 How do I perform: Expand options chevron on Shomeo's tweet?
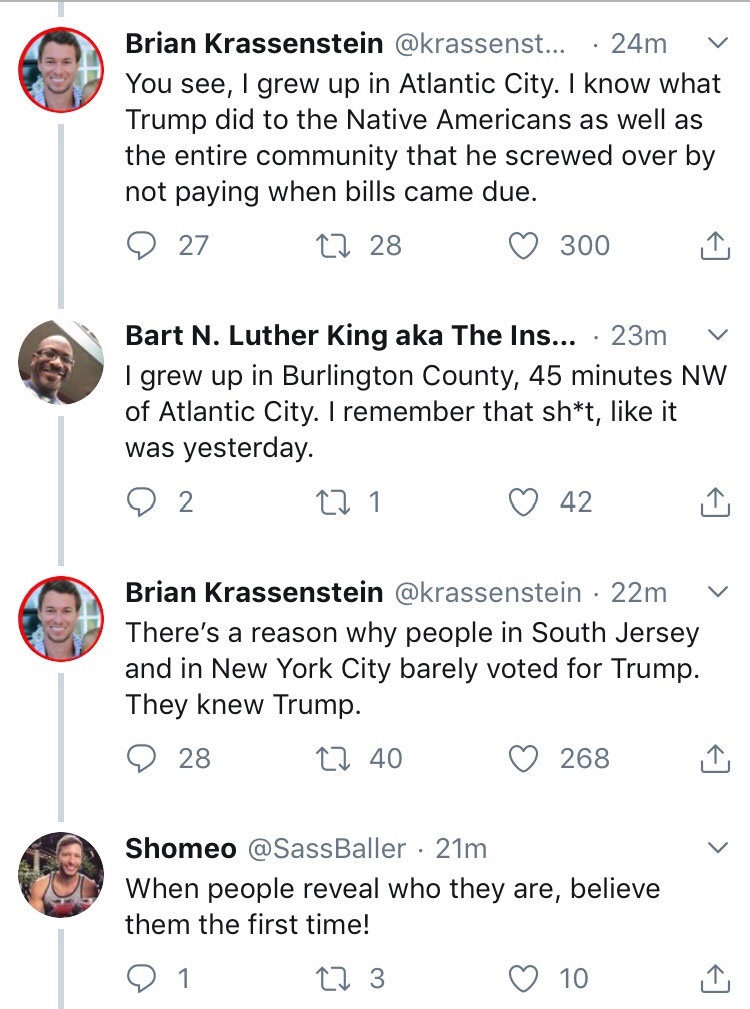pos(717,848)
